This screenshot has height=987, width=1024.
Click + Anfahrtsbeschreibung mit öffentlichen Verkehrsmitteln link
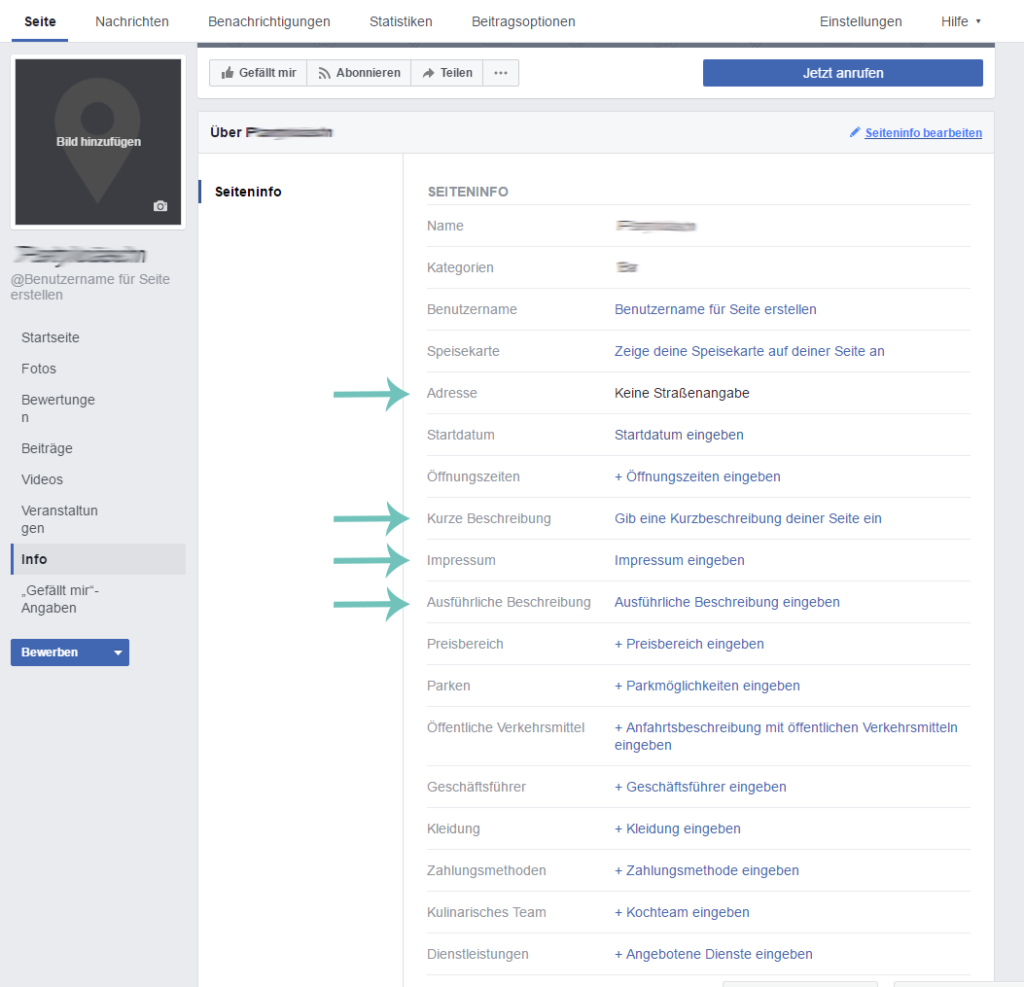click(x=786, y=736)
